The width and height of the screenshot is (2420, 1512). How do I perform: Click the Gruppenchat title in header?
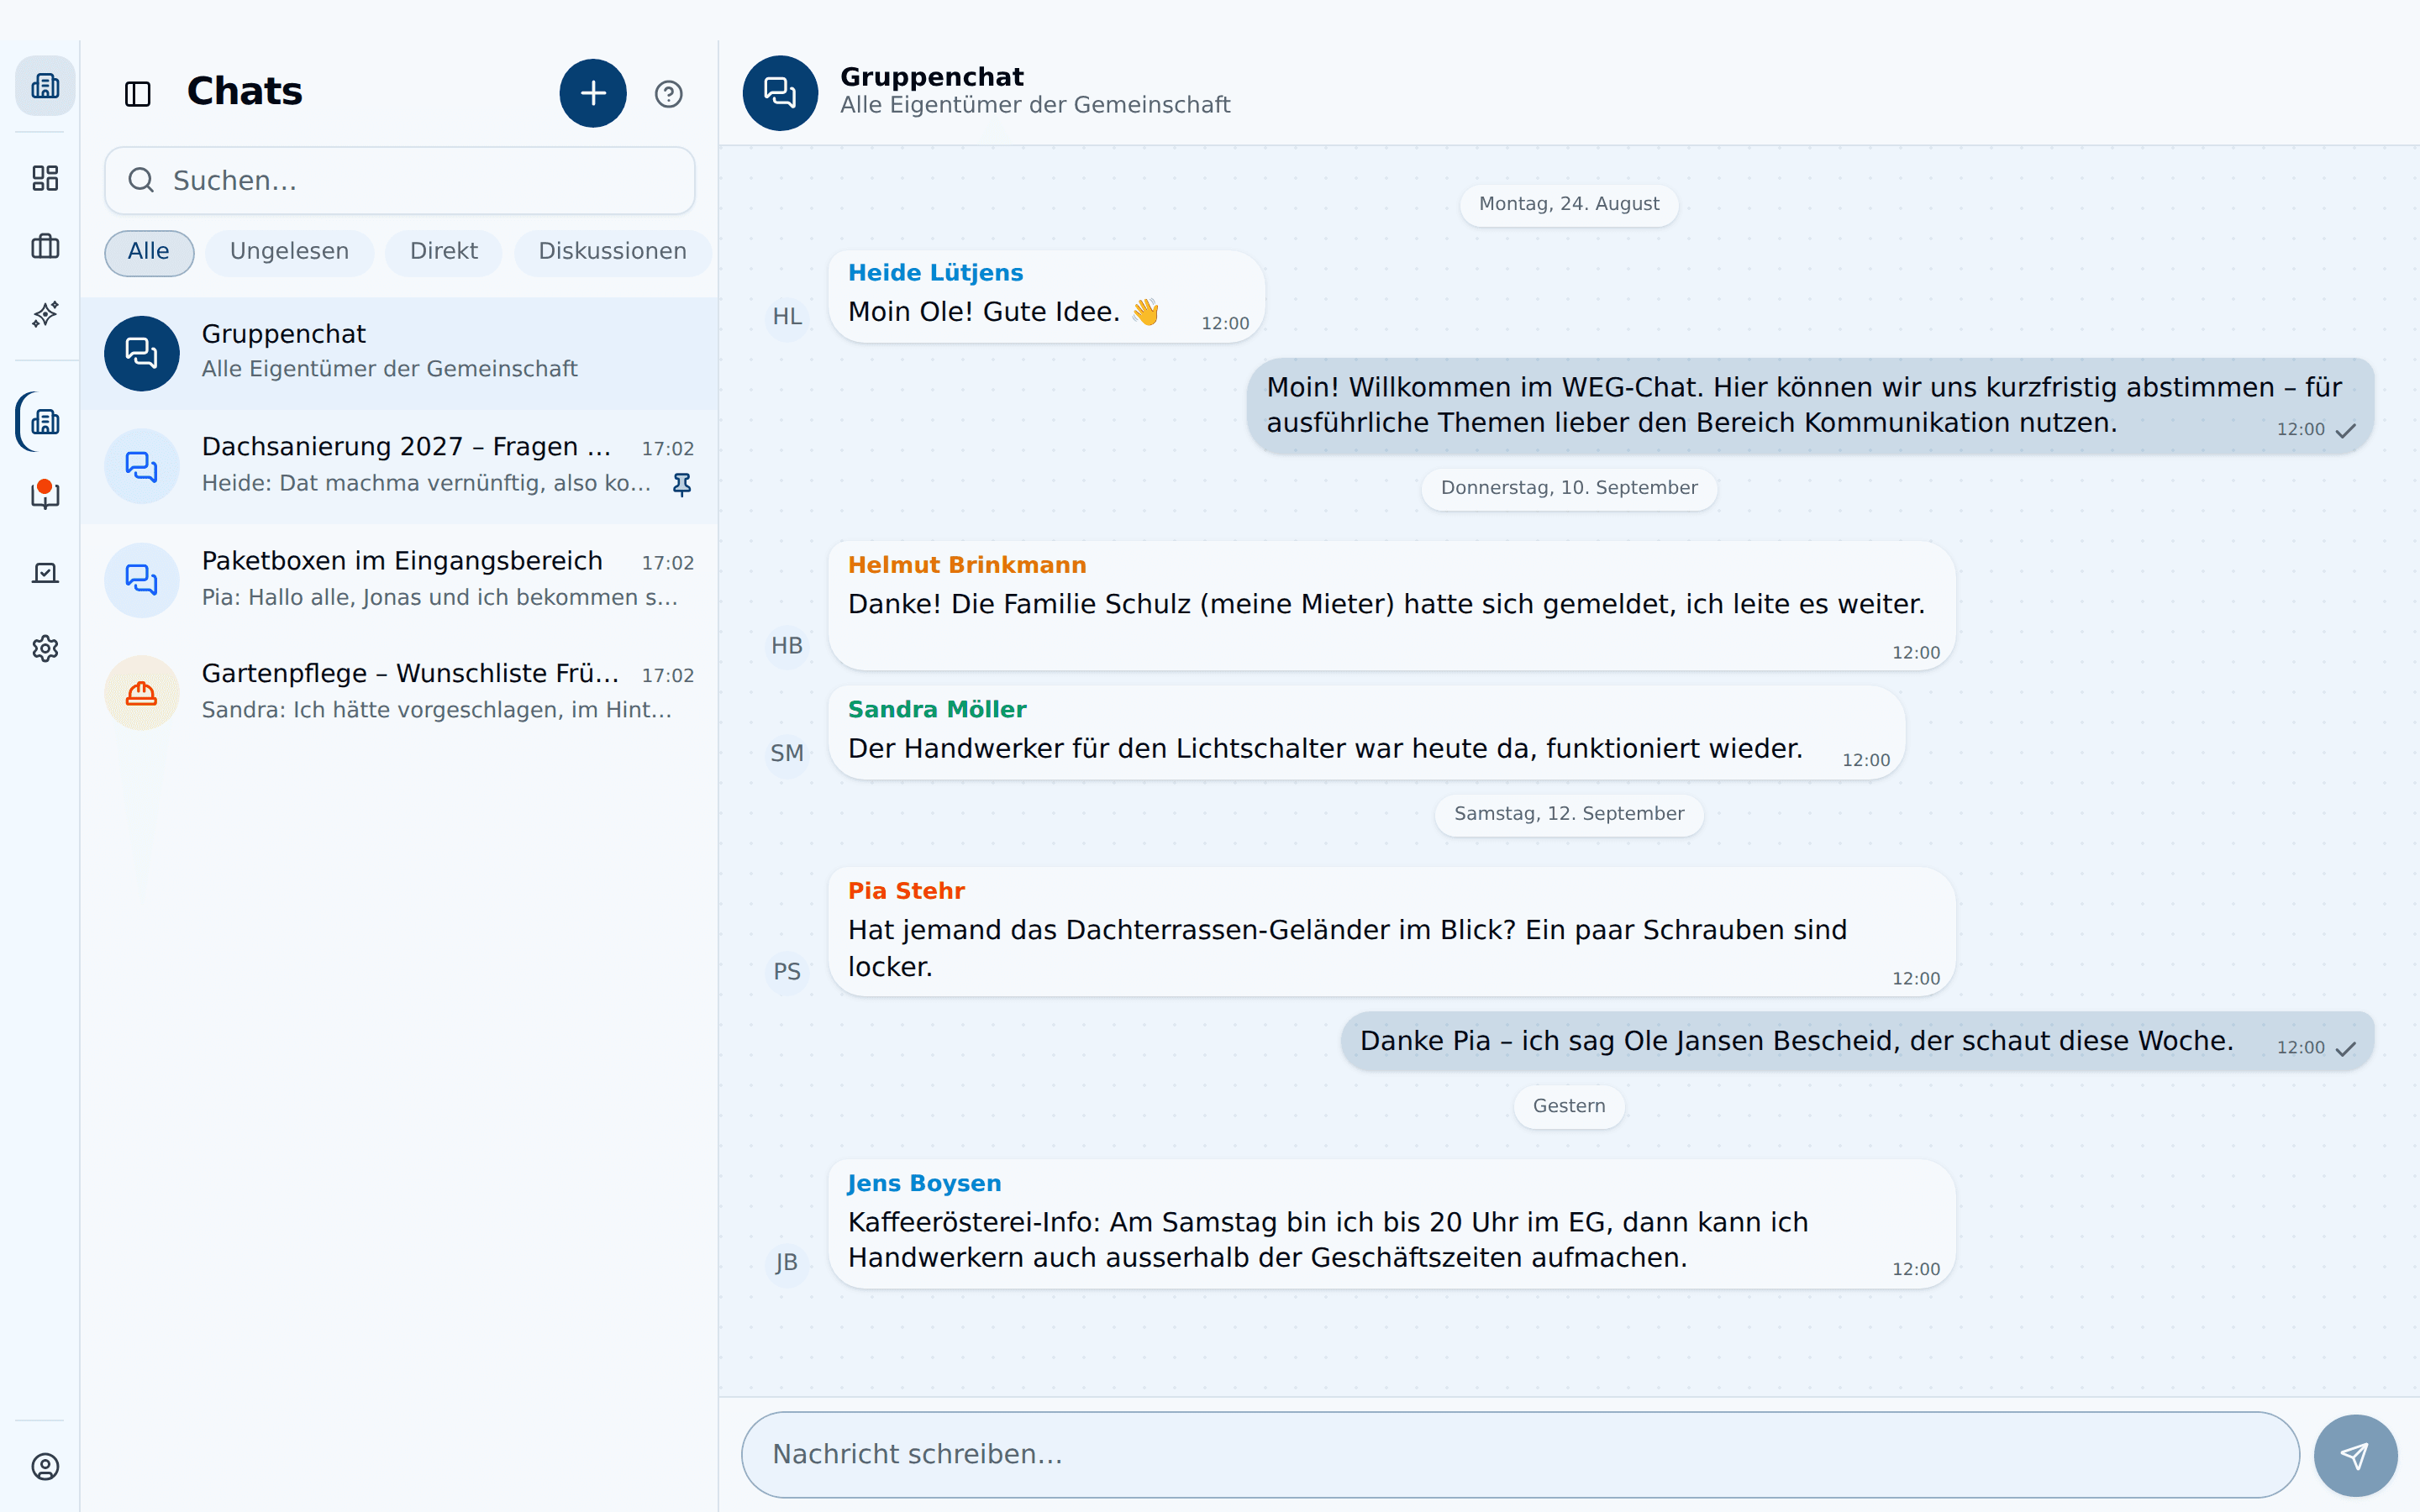(x=932, y=77)
